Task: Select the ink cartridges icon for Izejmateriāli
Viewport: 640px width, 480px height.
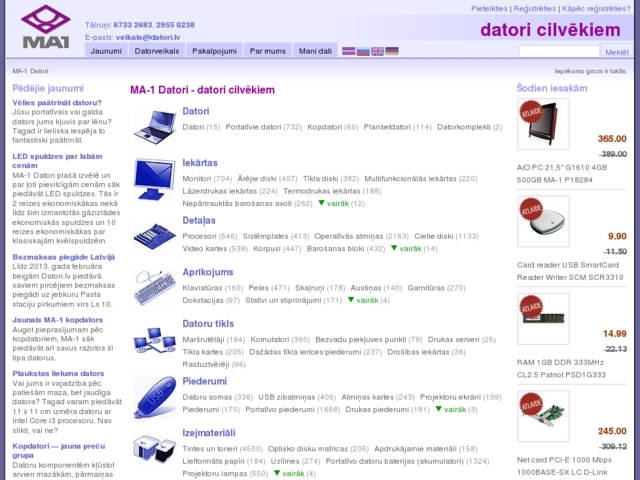Action: tap(154, 449)
